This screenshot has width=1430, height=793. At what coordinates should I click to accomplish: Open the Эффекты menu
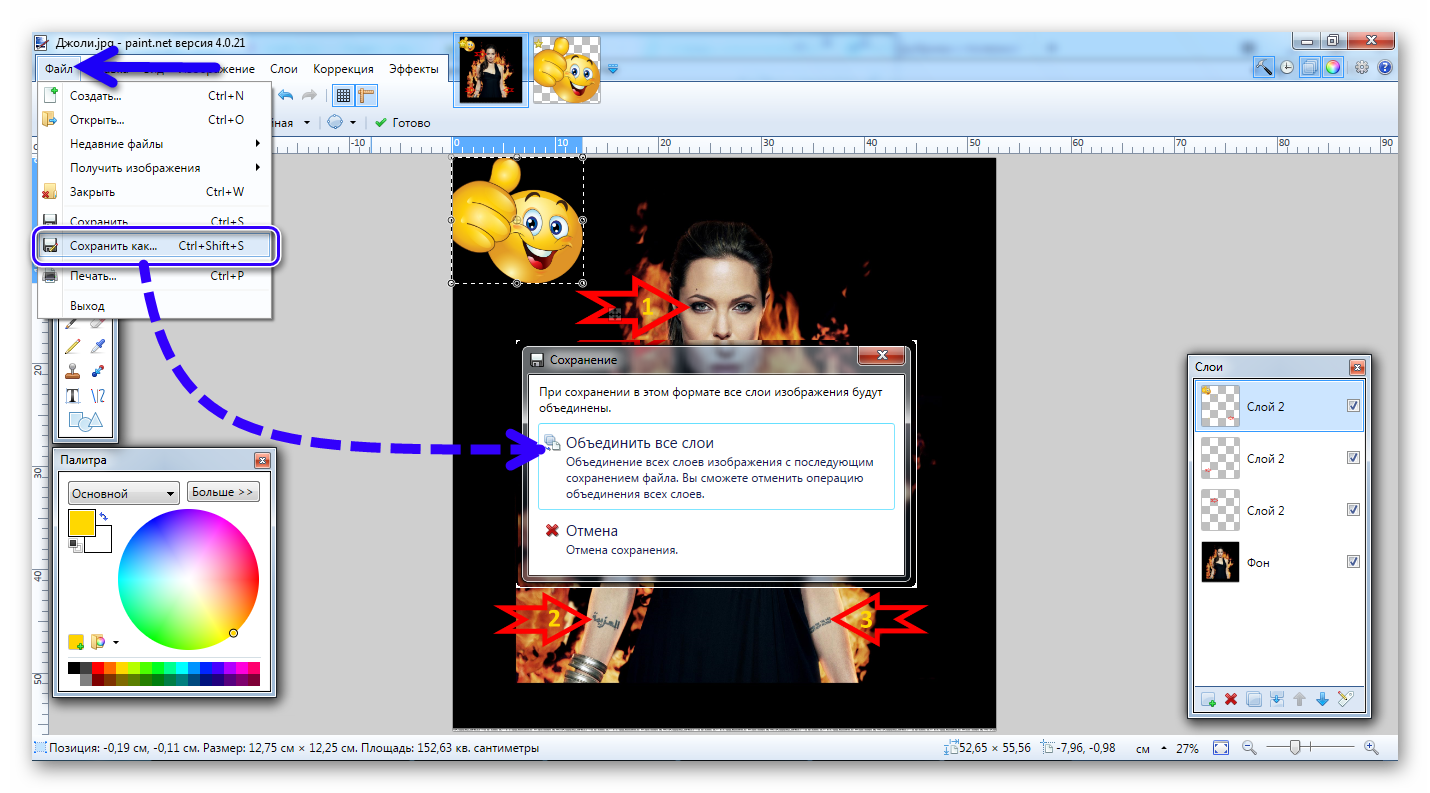pos(413,69)
